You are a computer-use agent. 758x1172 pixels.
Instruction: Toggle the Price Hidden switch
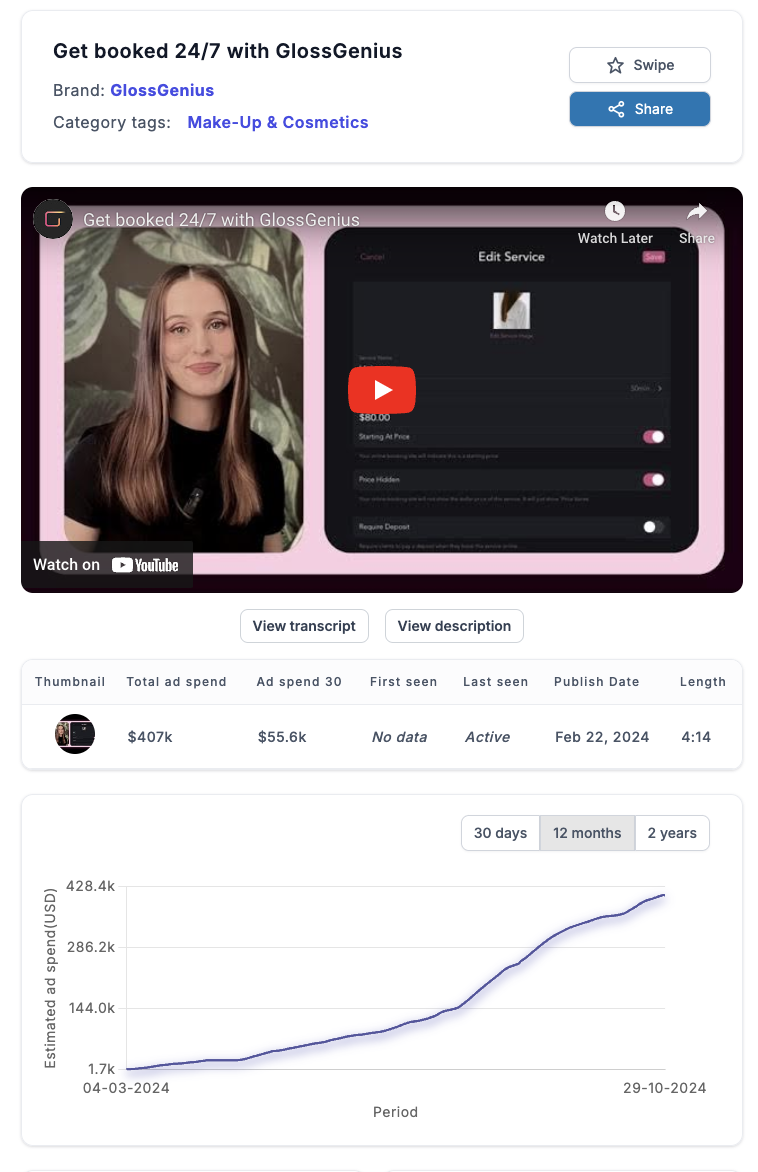[x=653, y=480]
